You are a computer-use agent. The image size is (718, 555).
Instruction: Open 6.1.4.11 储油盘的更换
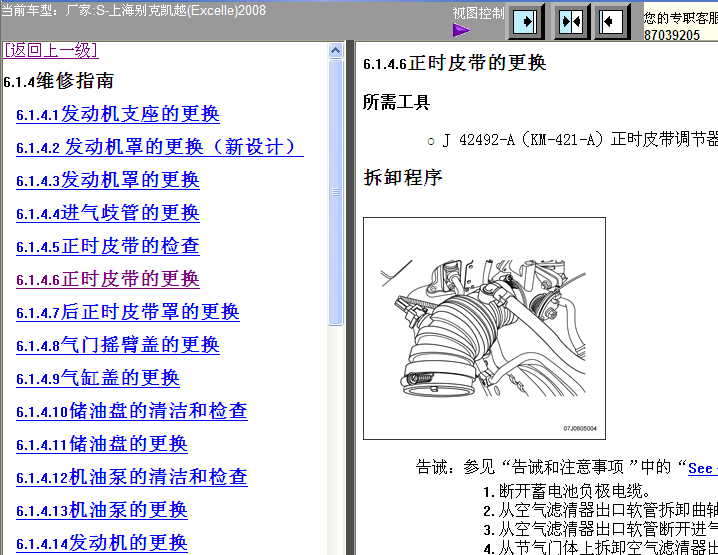(x=102, y=444)
